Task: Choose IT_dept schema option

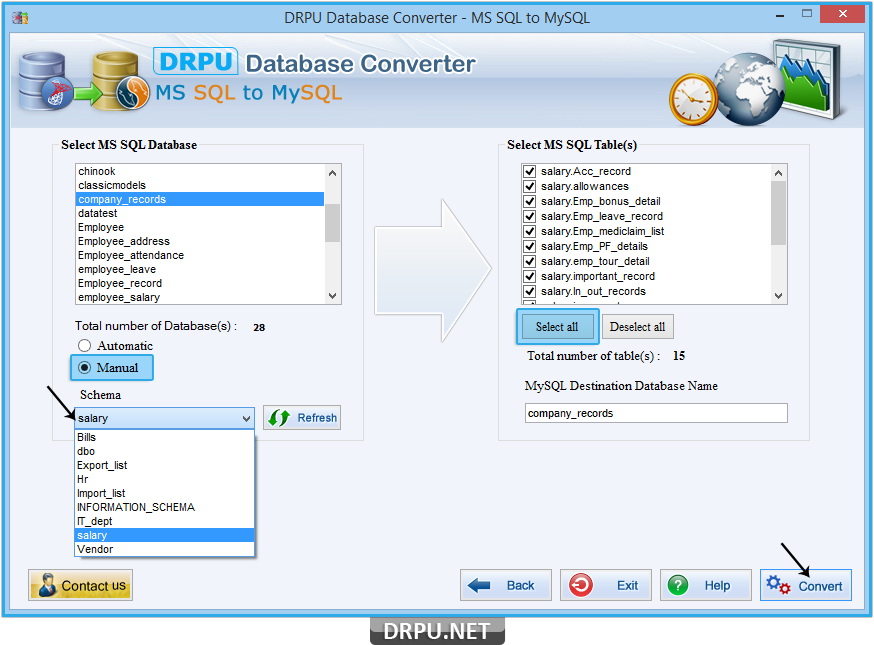Action: 164,521
